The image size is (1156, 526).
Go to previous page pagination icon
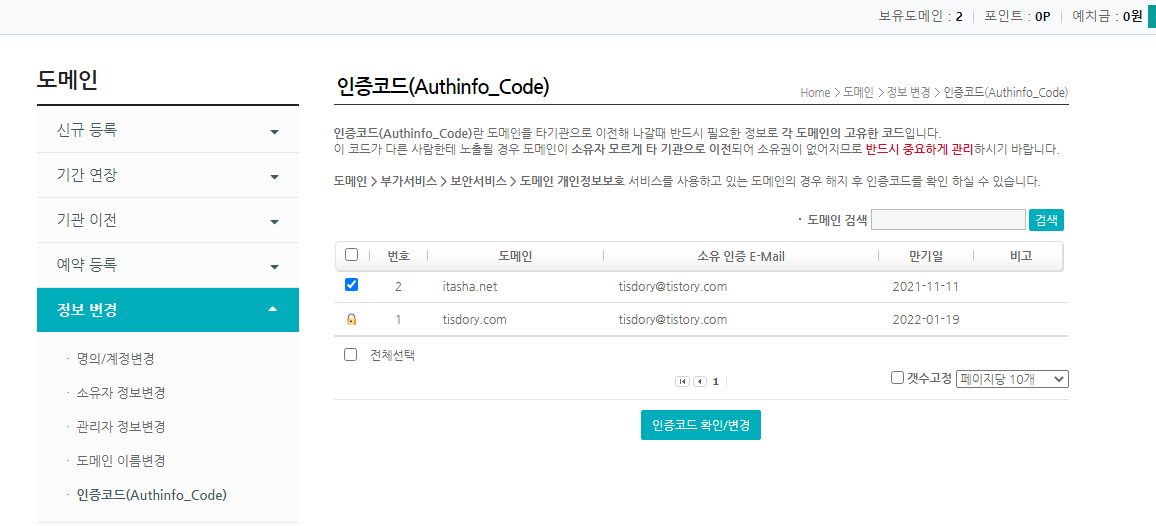700,381
